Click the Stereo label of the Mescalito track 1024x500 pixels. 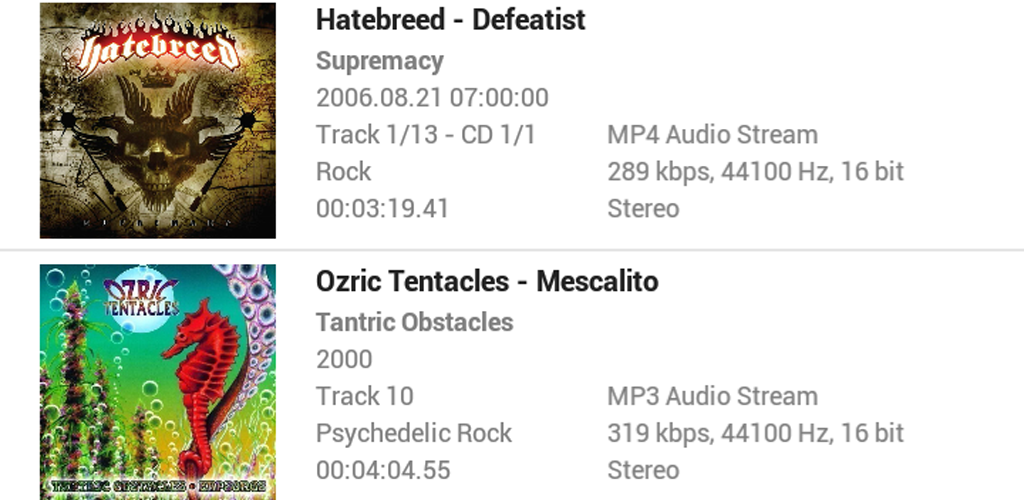[x=643, y=470]
